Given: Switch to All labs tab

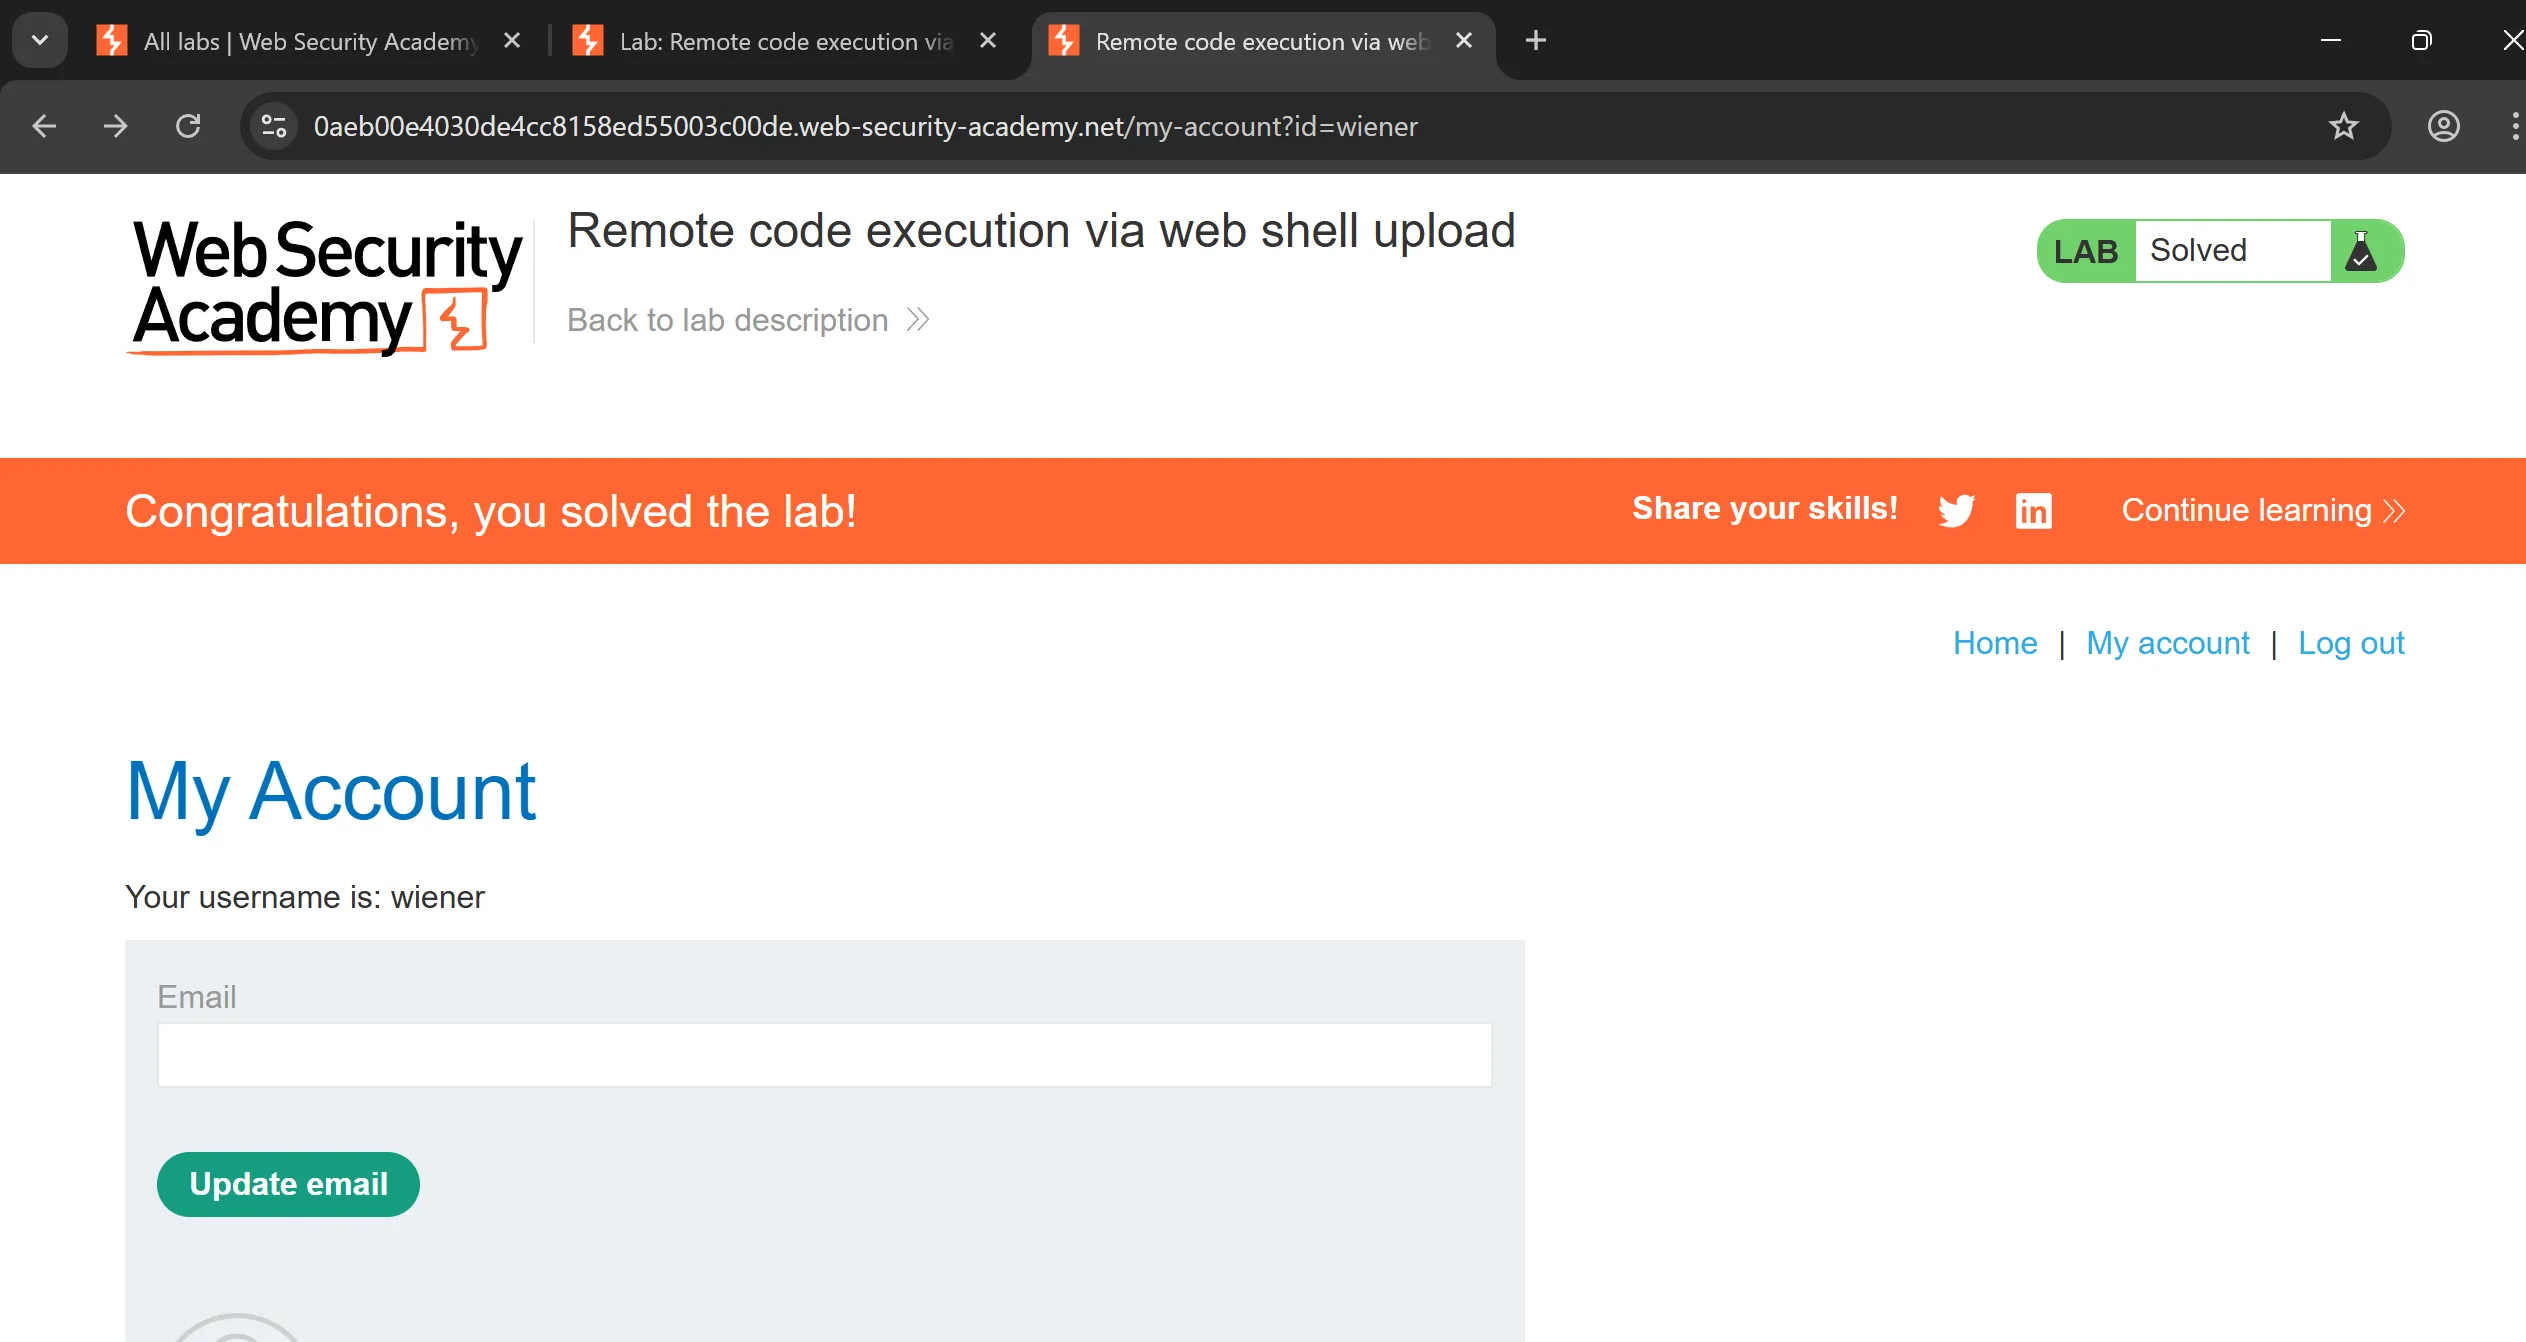Looking at the screenshot, I should pos(310,41).
